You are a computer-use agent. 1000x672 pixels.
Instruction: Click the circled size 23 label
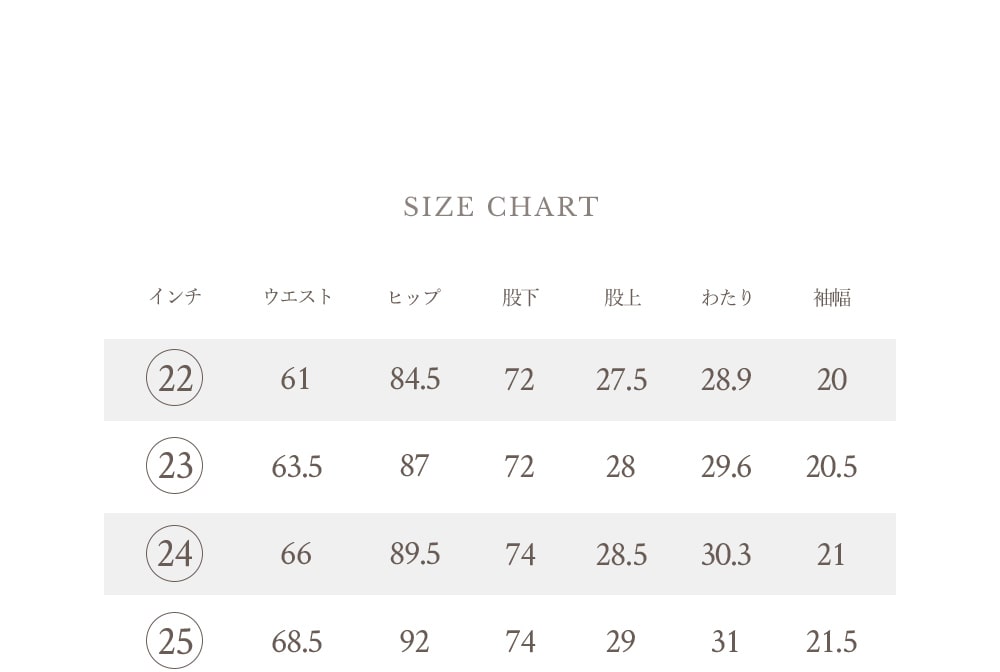pyautogui.click(x=174, y=465)
